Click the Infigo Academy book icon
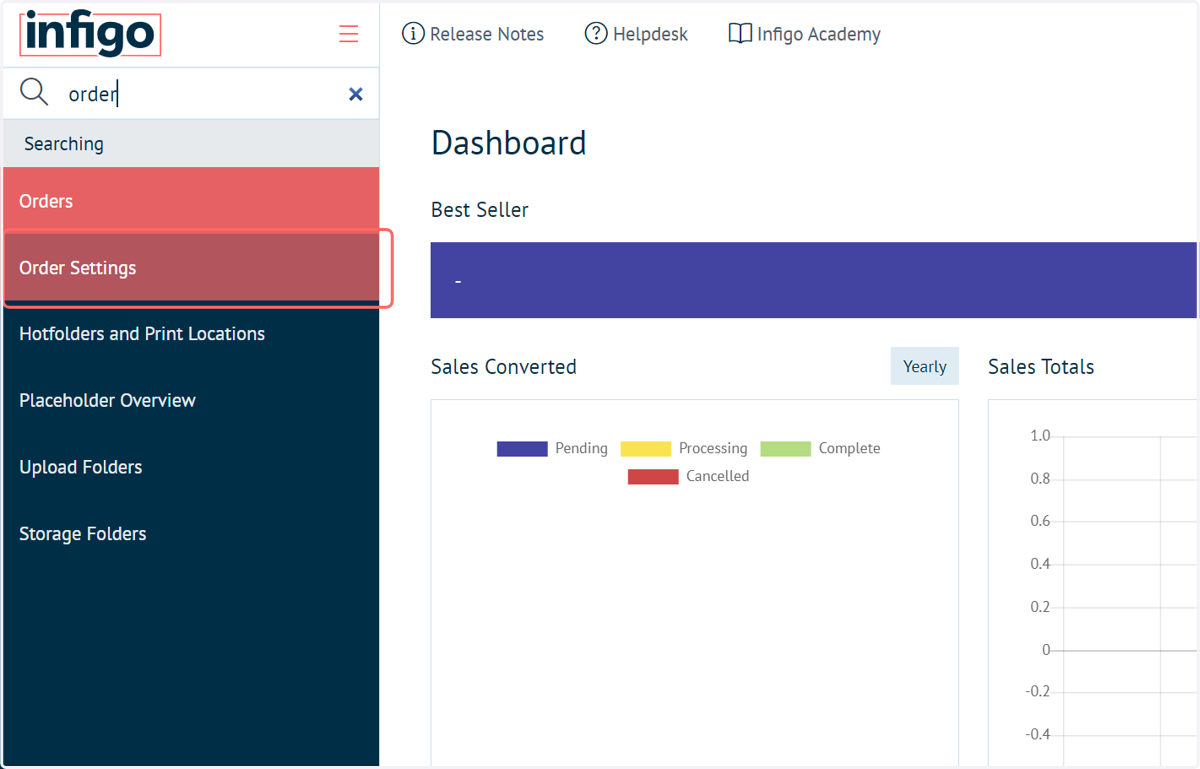This screenshot has width=1200, height=769. point(740,34)
